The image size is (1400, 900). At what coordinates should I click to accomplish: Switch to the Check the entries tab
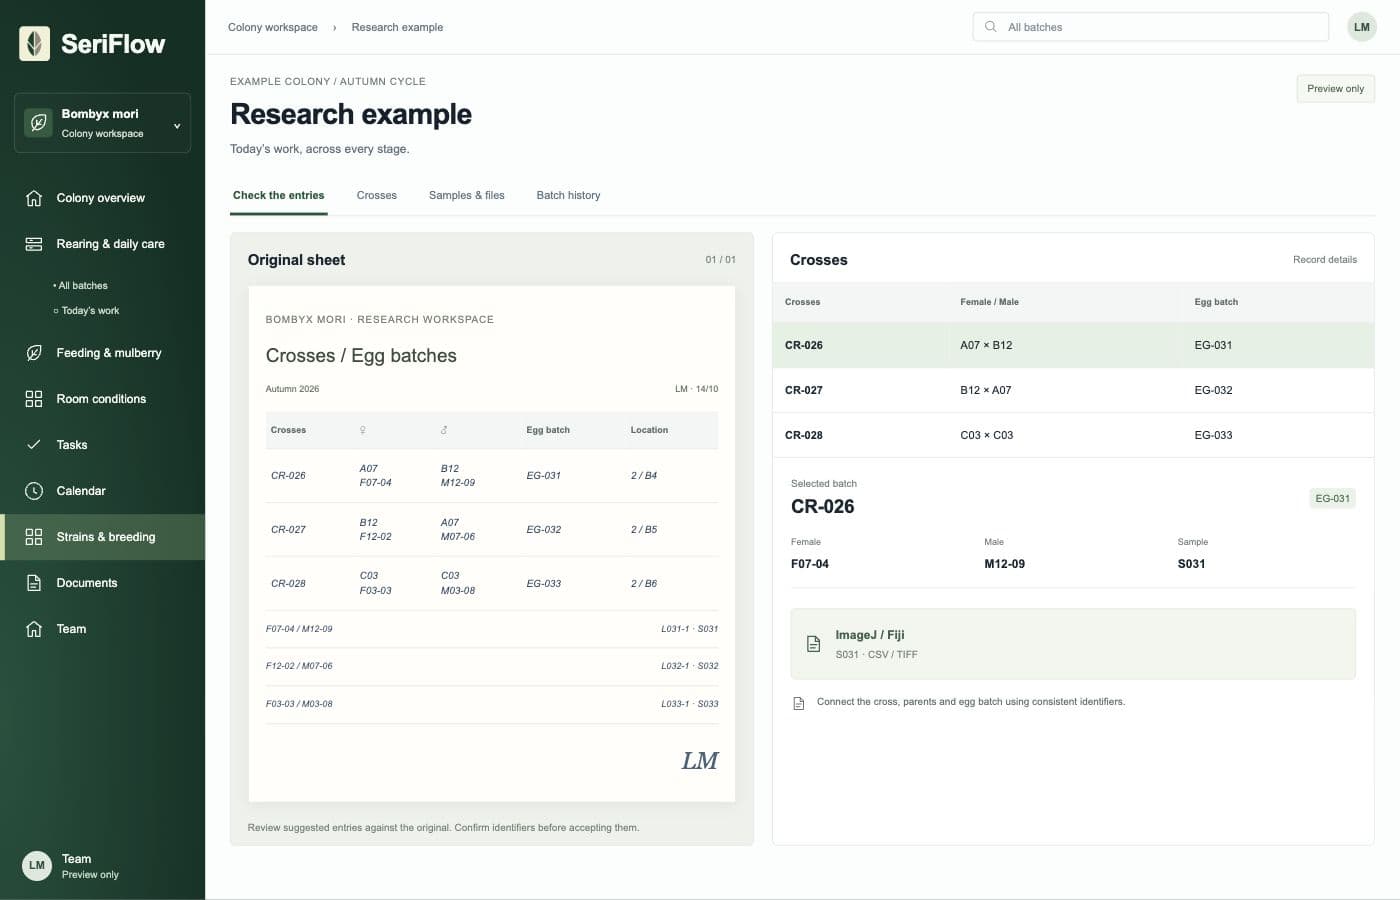[x=279, y=196]
